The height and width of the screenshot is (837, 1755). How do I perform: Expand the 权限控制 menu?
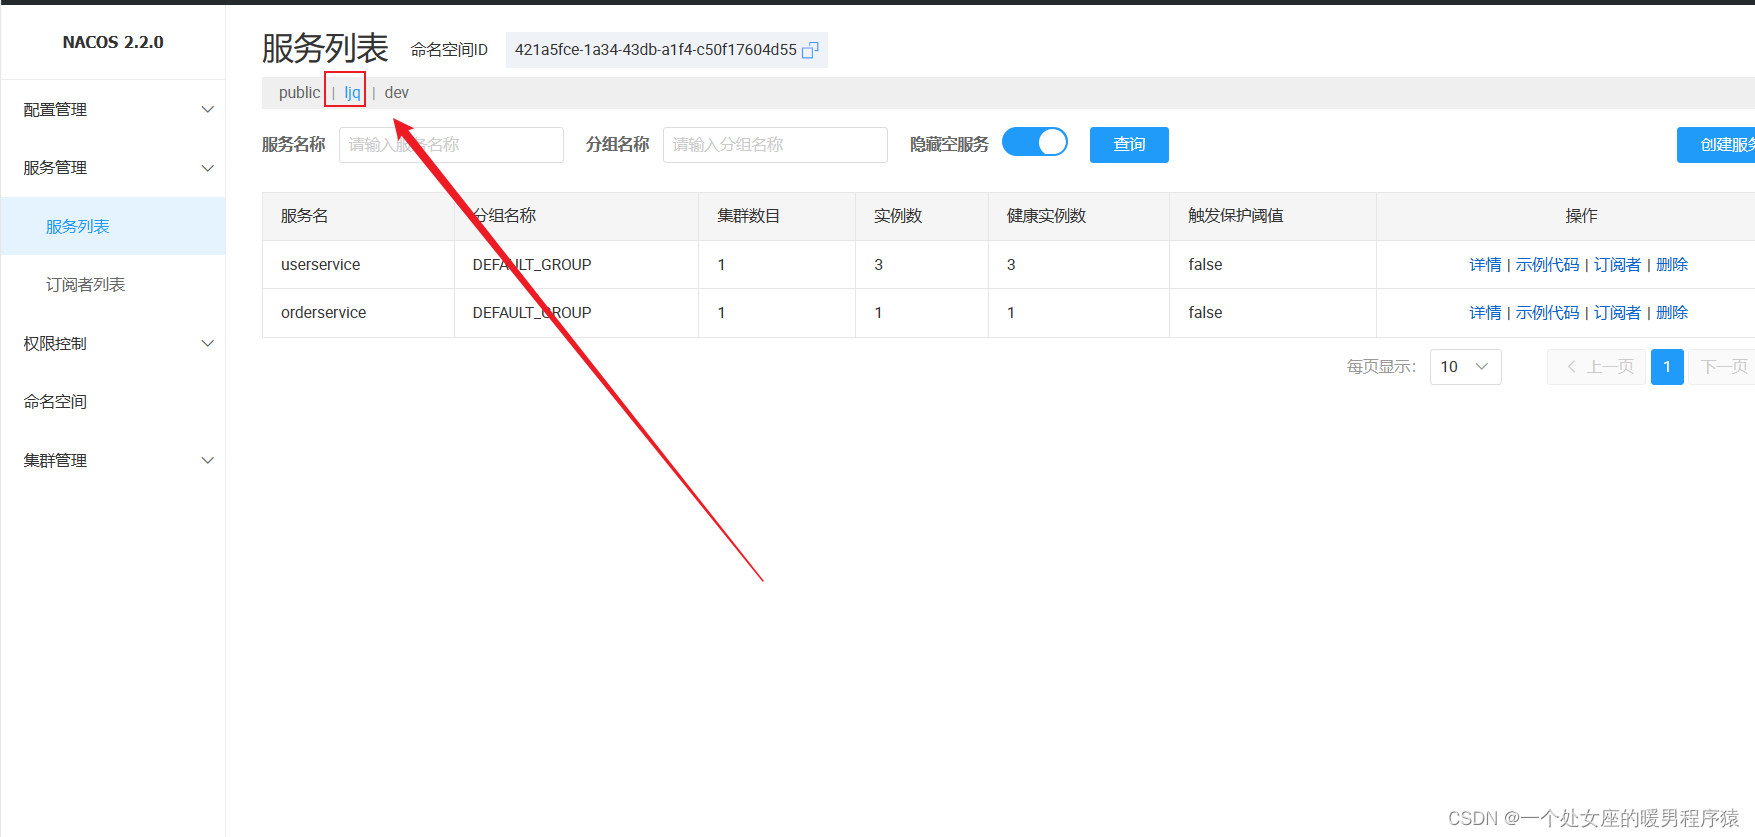pyautogui.click(x=113, y=344)
